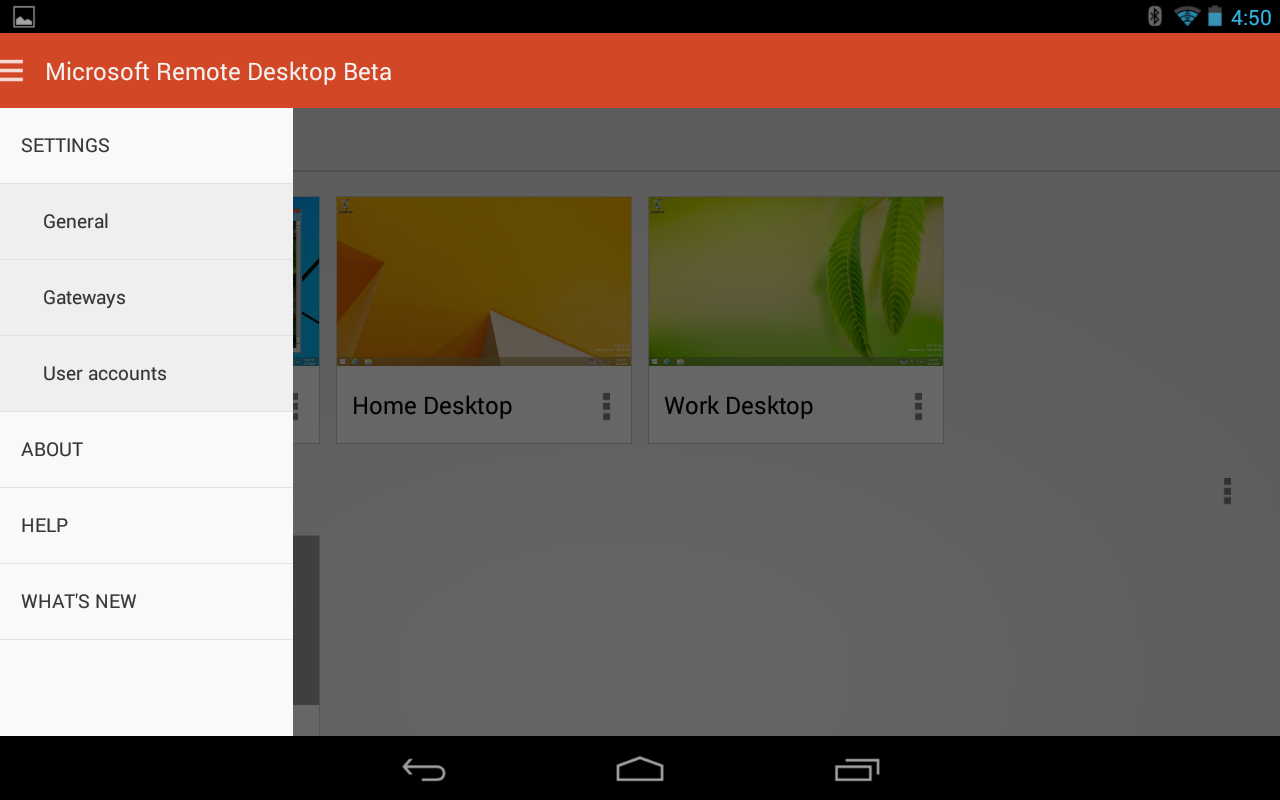Tap the Microsoft Remote Desktop Beta title

pos(218,72)
